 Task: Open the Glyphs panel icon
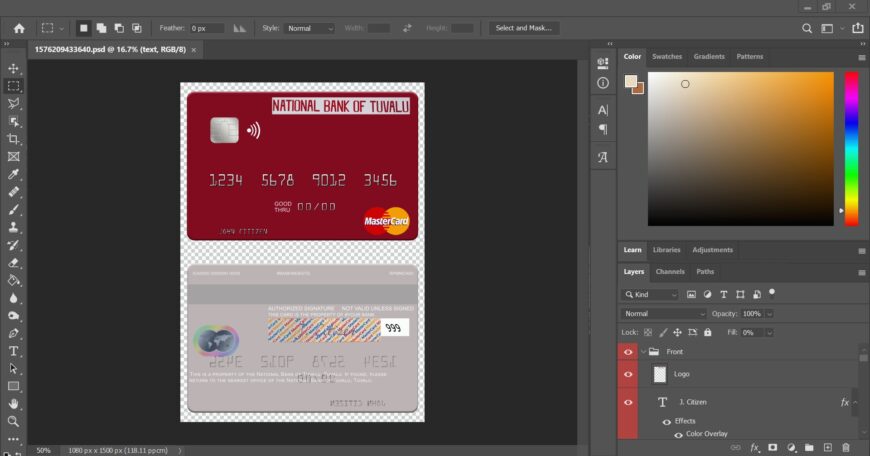tap(603, 157)
